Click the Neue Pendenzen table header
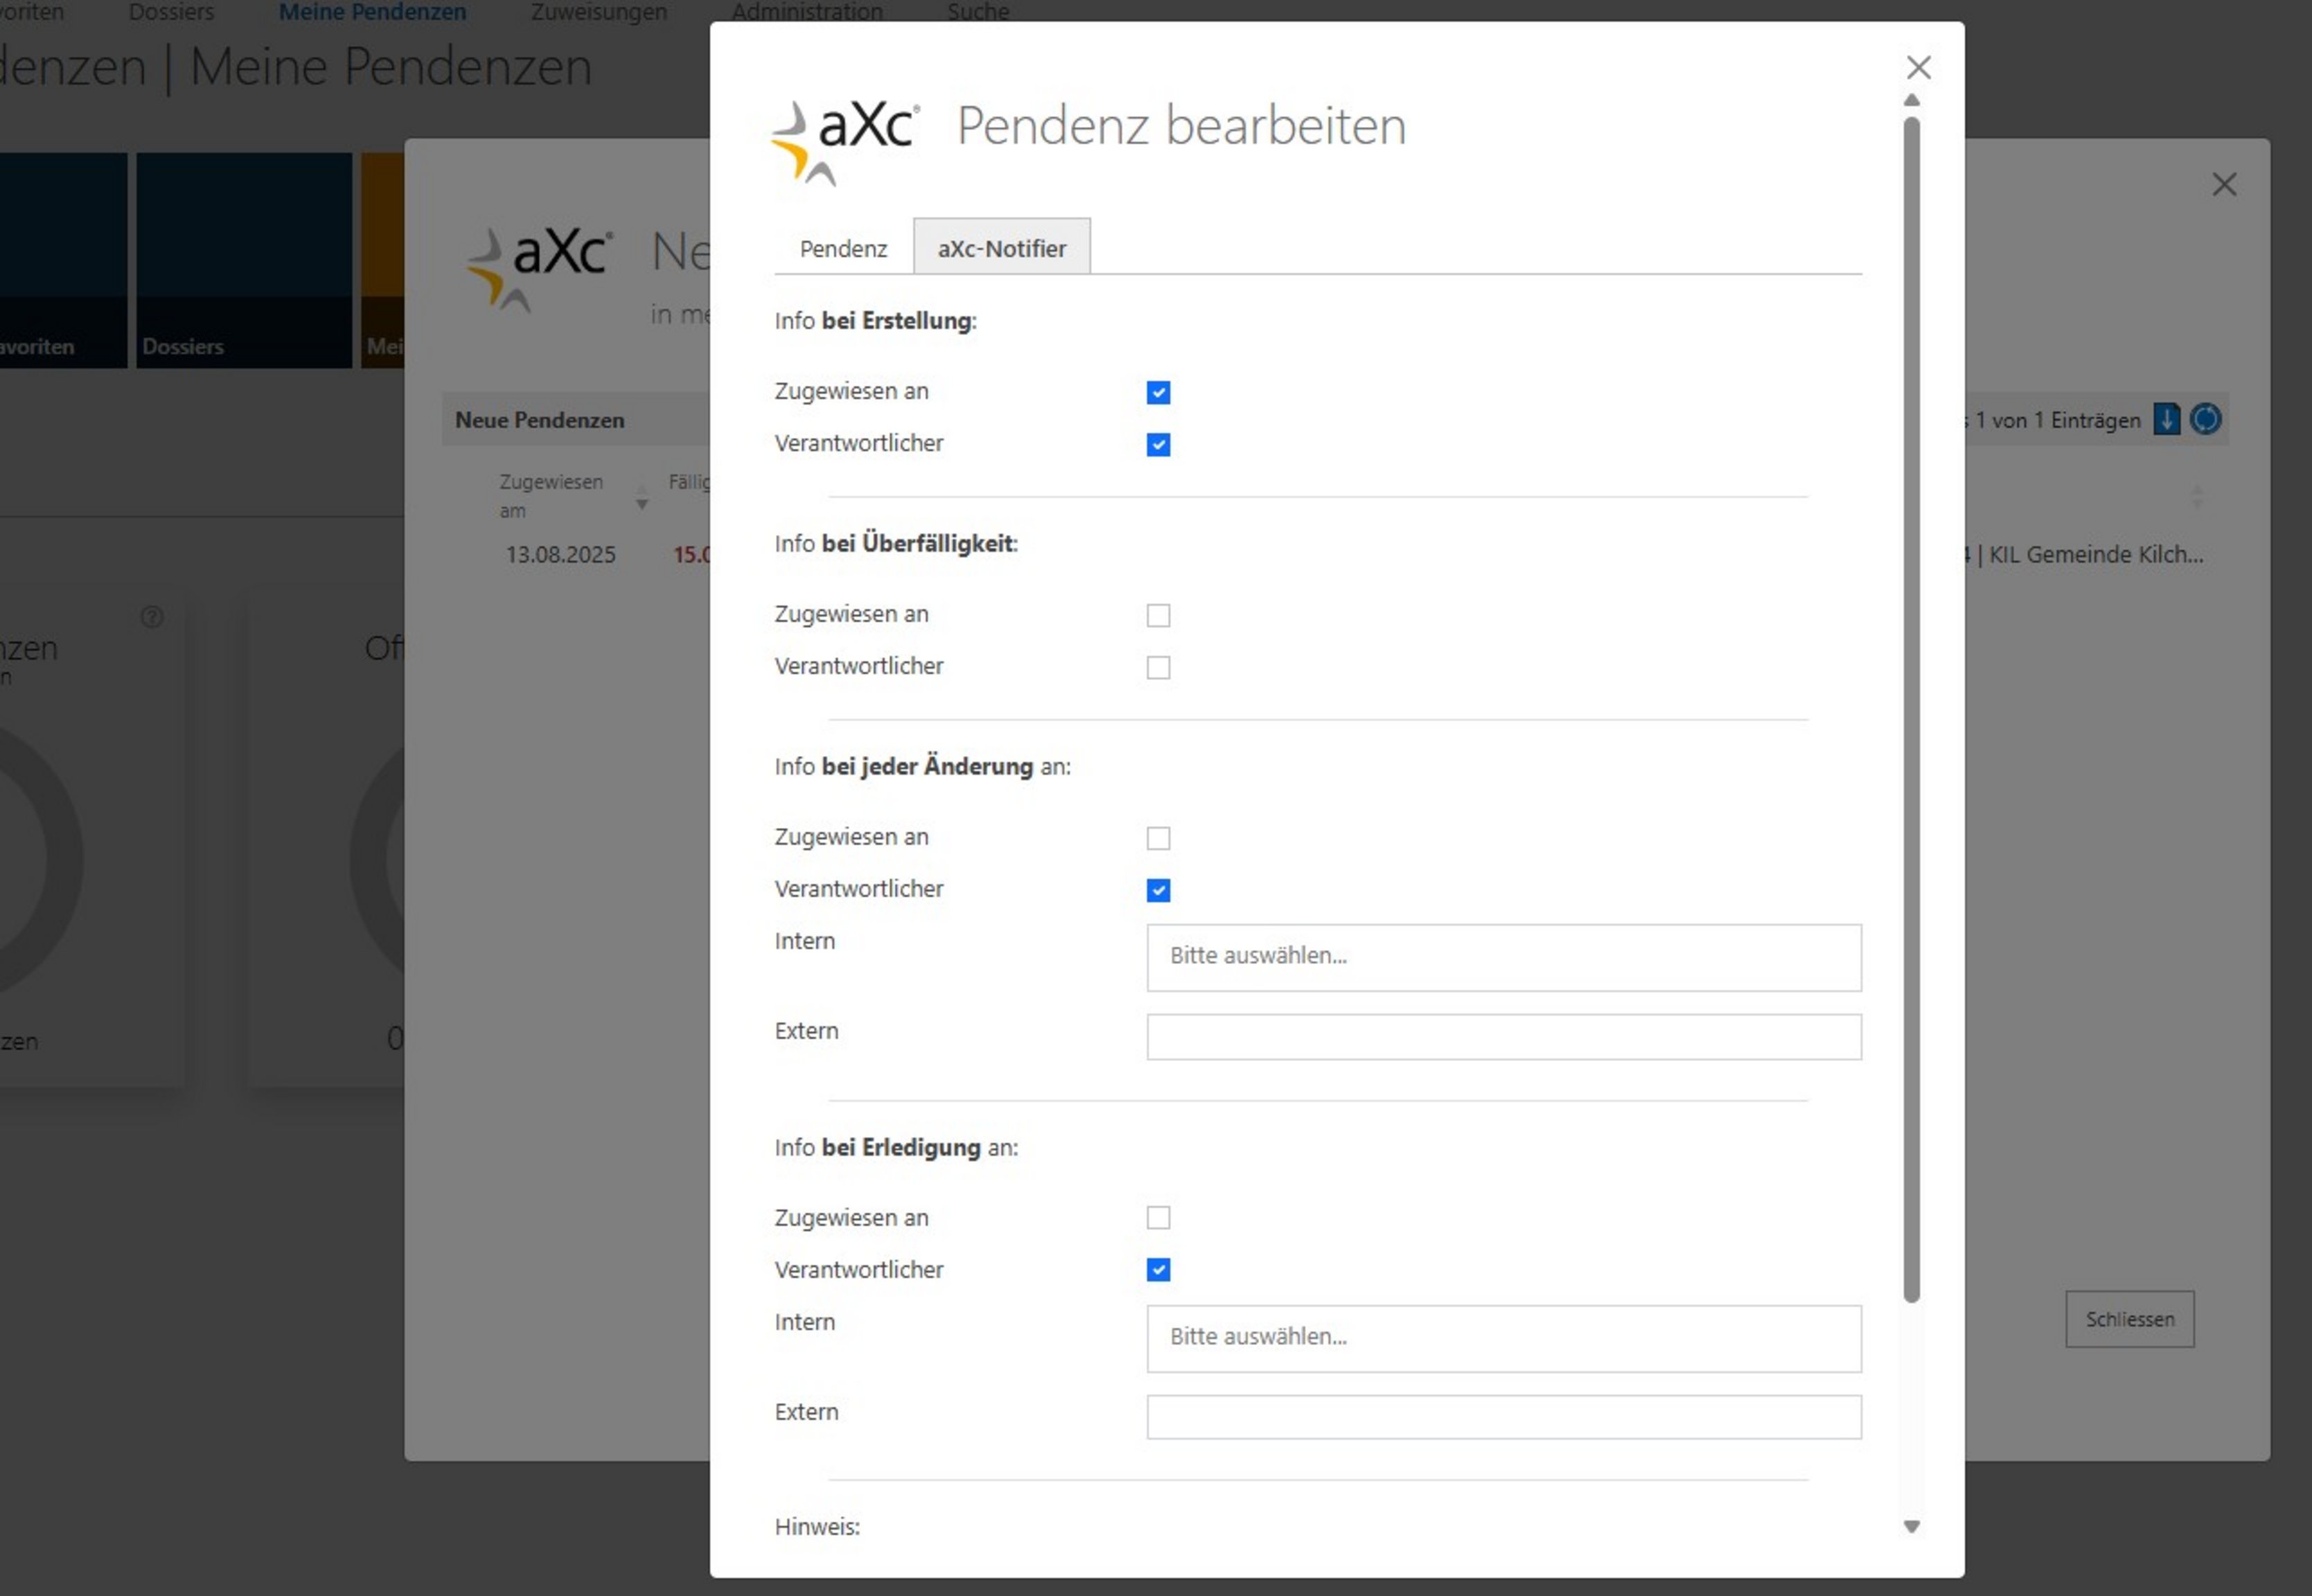The image size is (2312, 1596). click(x=540, y=420)
